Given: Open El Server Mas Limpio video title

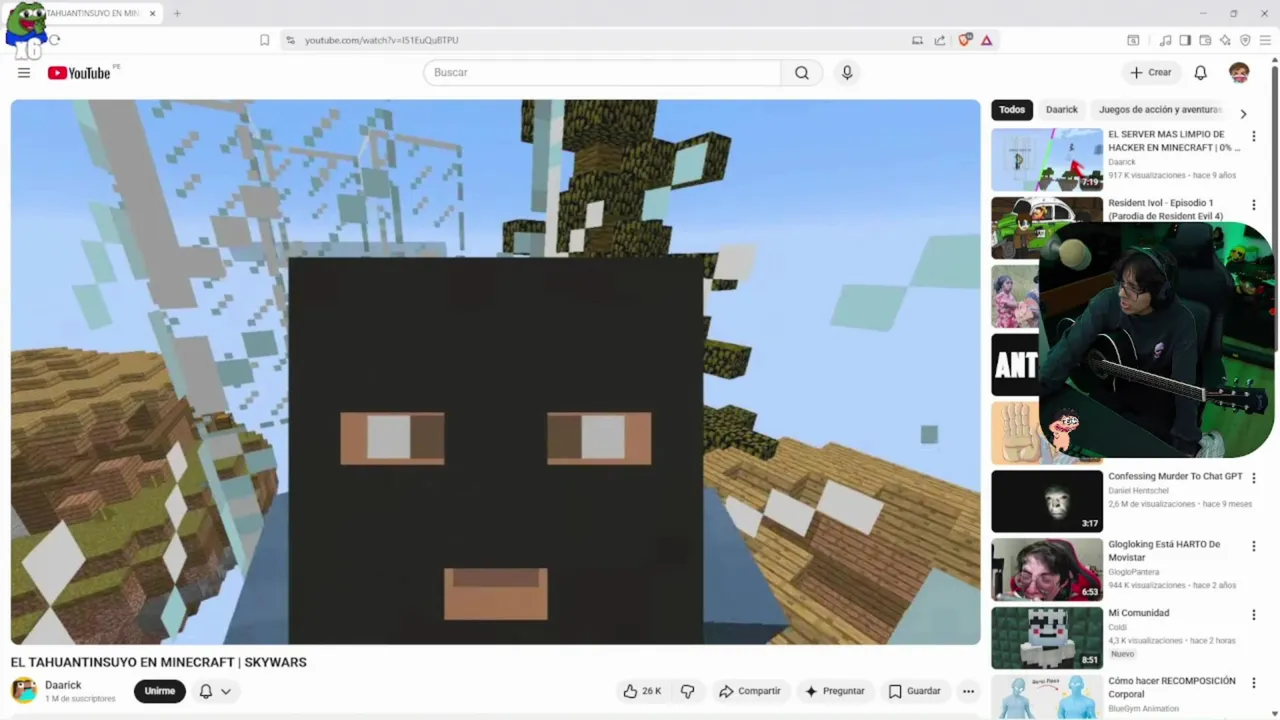Looking at the screenshot, I should click(1174, 141).
